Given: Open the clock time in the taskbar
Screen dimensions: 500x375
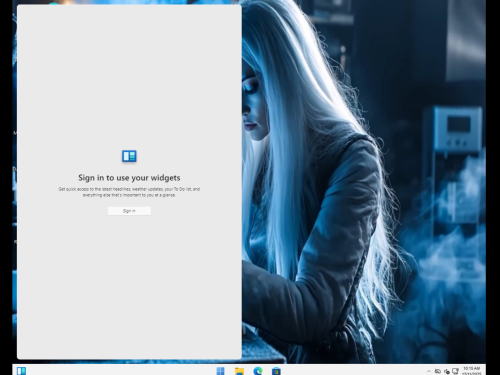Looking at the screenshot, I should [x=471, y=368].
